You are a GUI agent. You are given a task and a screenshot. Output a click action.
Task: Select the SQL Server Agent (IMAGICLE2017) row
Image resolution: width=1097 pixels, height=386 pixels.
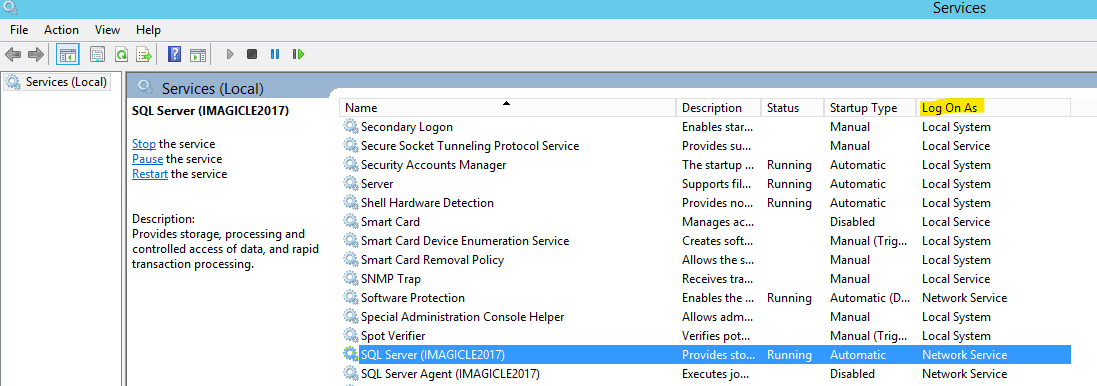(x=705, y=373)
